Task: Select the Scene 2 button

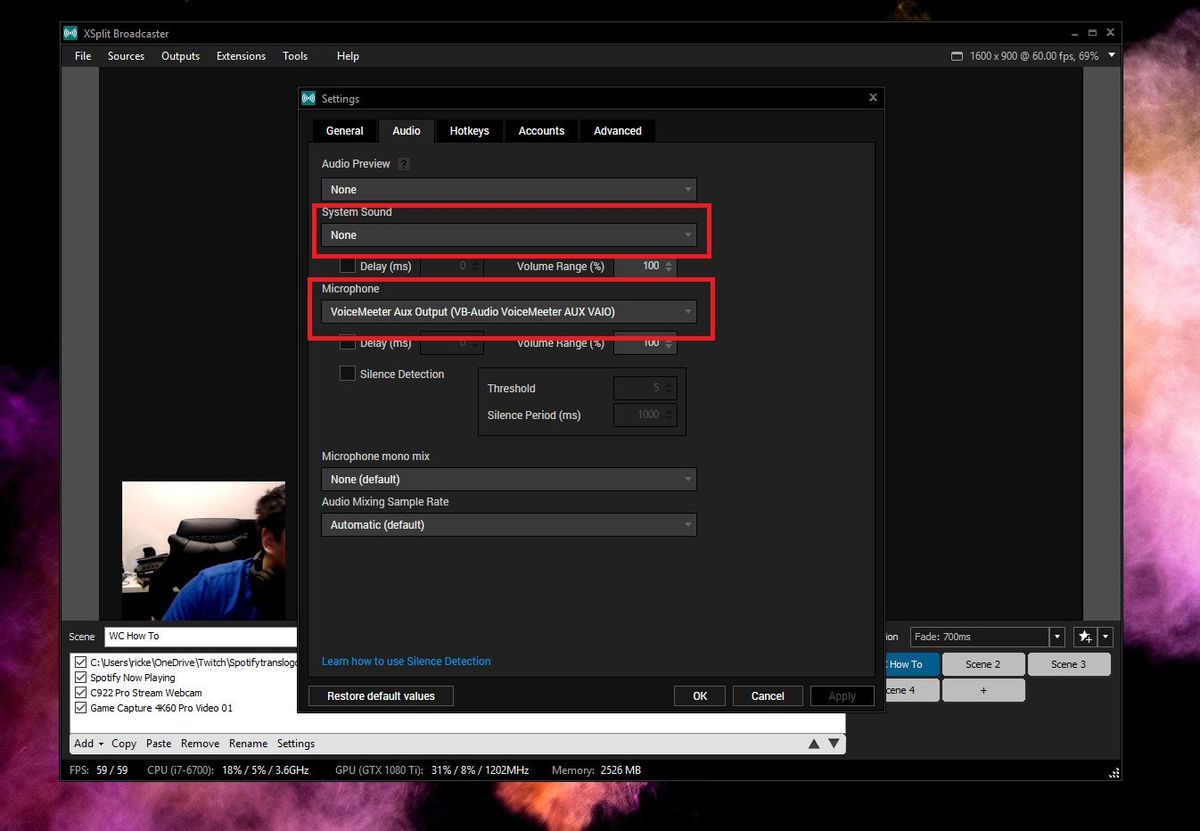Action: click(982, 663)
